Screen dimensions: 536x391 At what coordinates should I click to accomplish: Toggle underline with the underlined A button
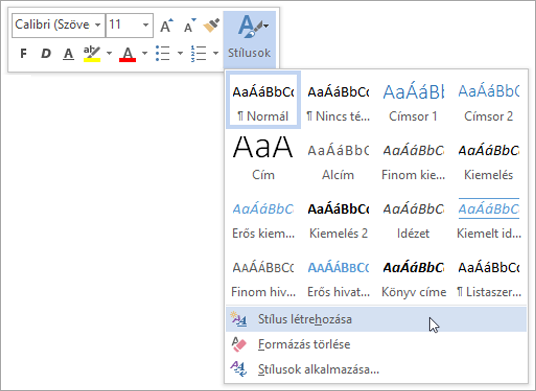click(x=68, y=53)
